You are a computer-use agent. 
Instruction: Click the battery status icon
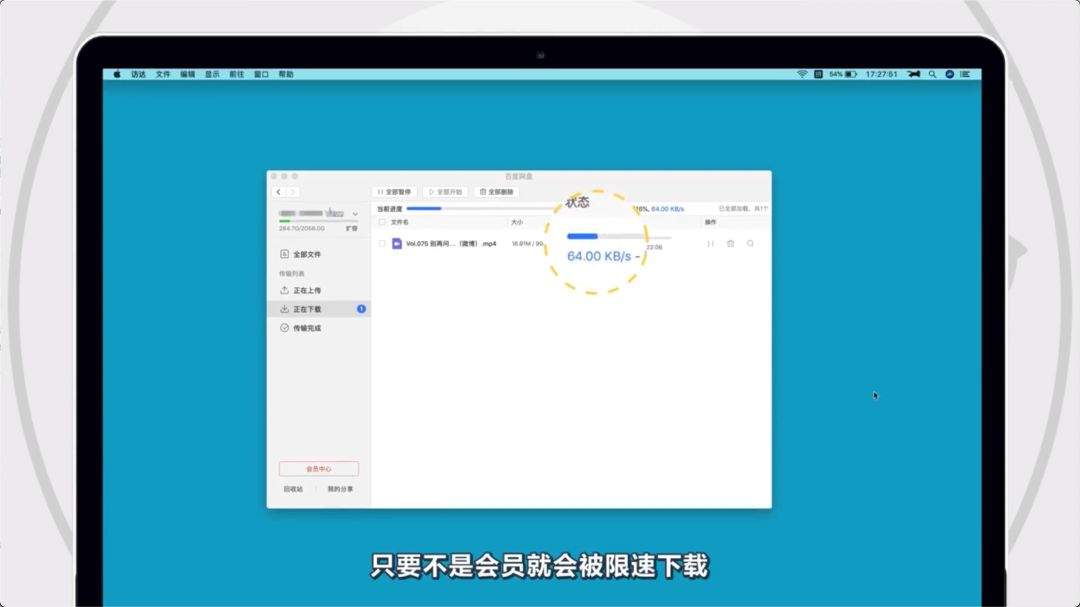(x=851, y=74)
